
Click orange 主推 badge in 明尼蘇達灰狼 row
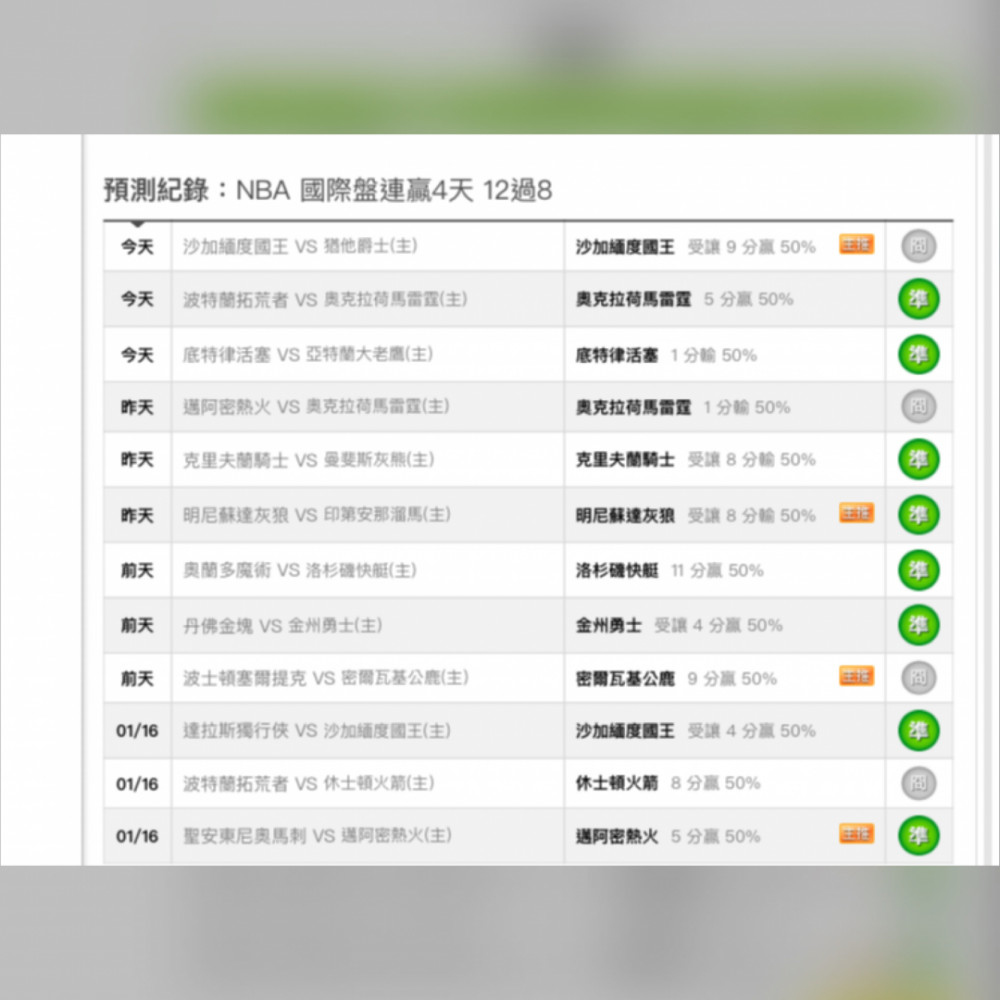pos(857,513)
